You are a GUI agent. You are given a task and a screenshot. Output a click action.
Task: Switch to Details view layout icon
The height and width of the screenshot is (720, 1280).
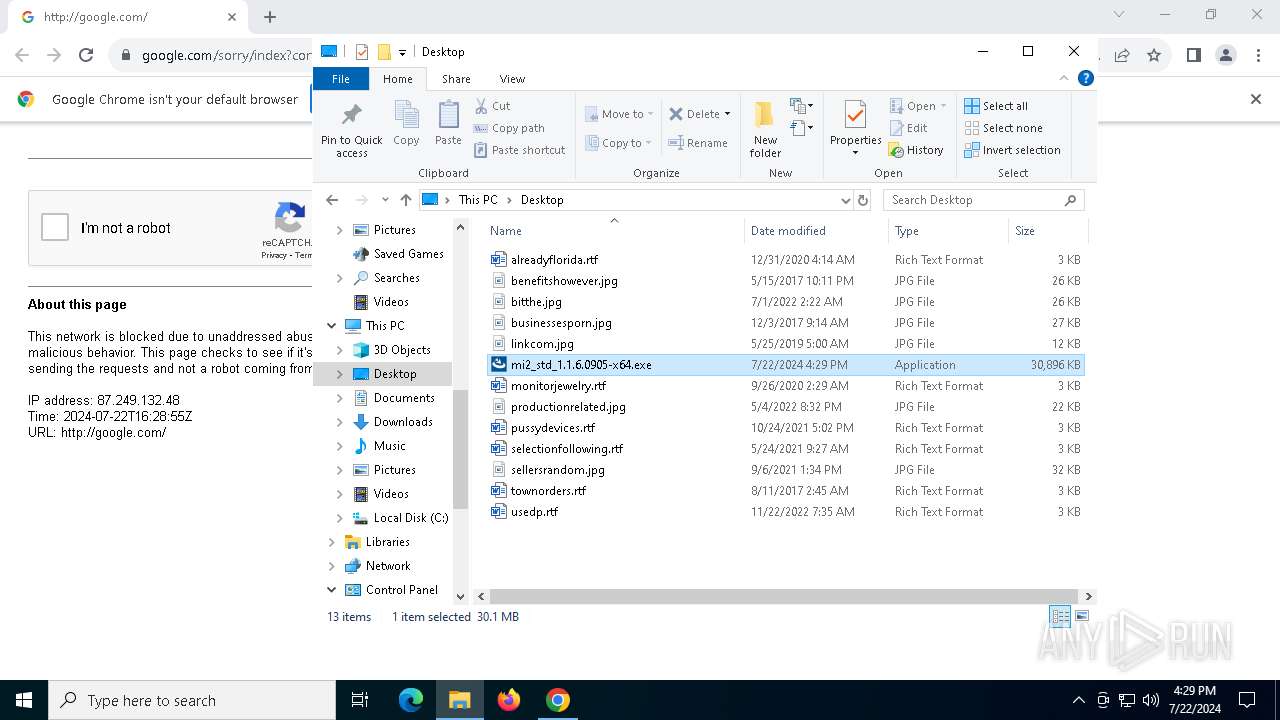(1060, 616)
